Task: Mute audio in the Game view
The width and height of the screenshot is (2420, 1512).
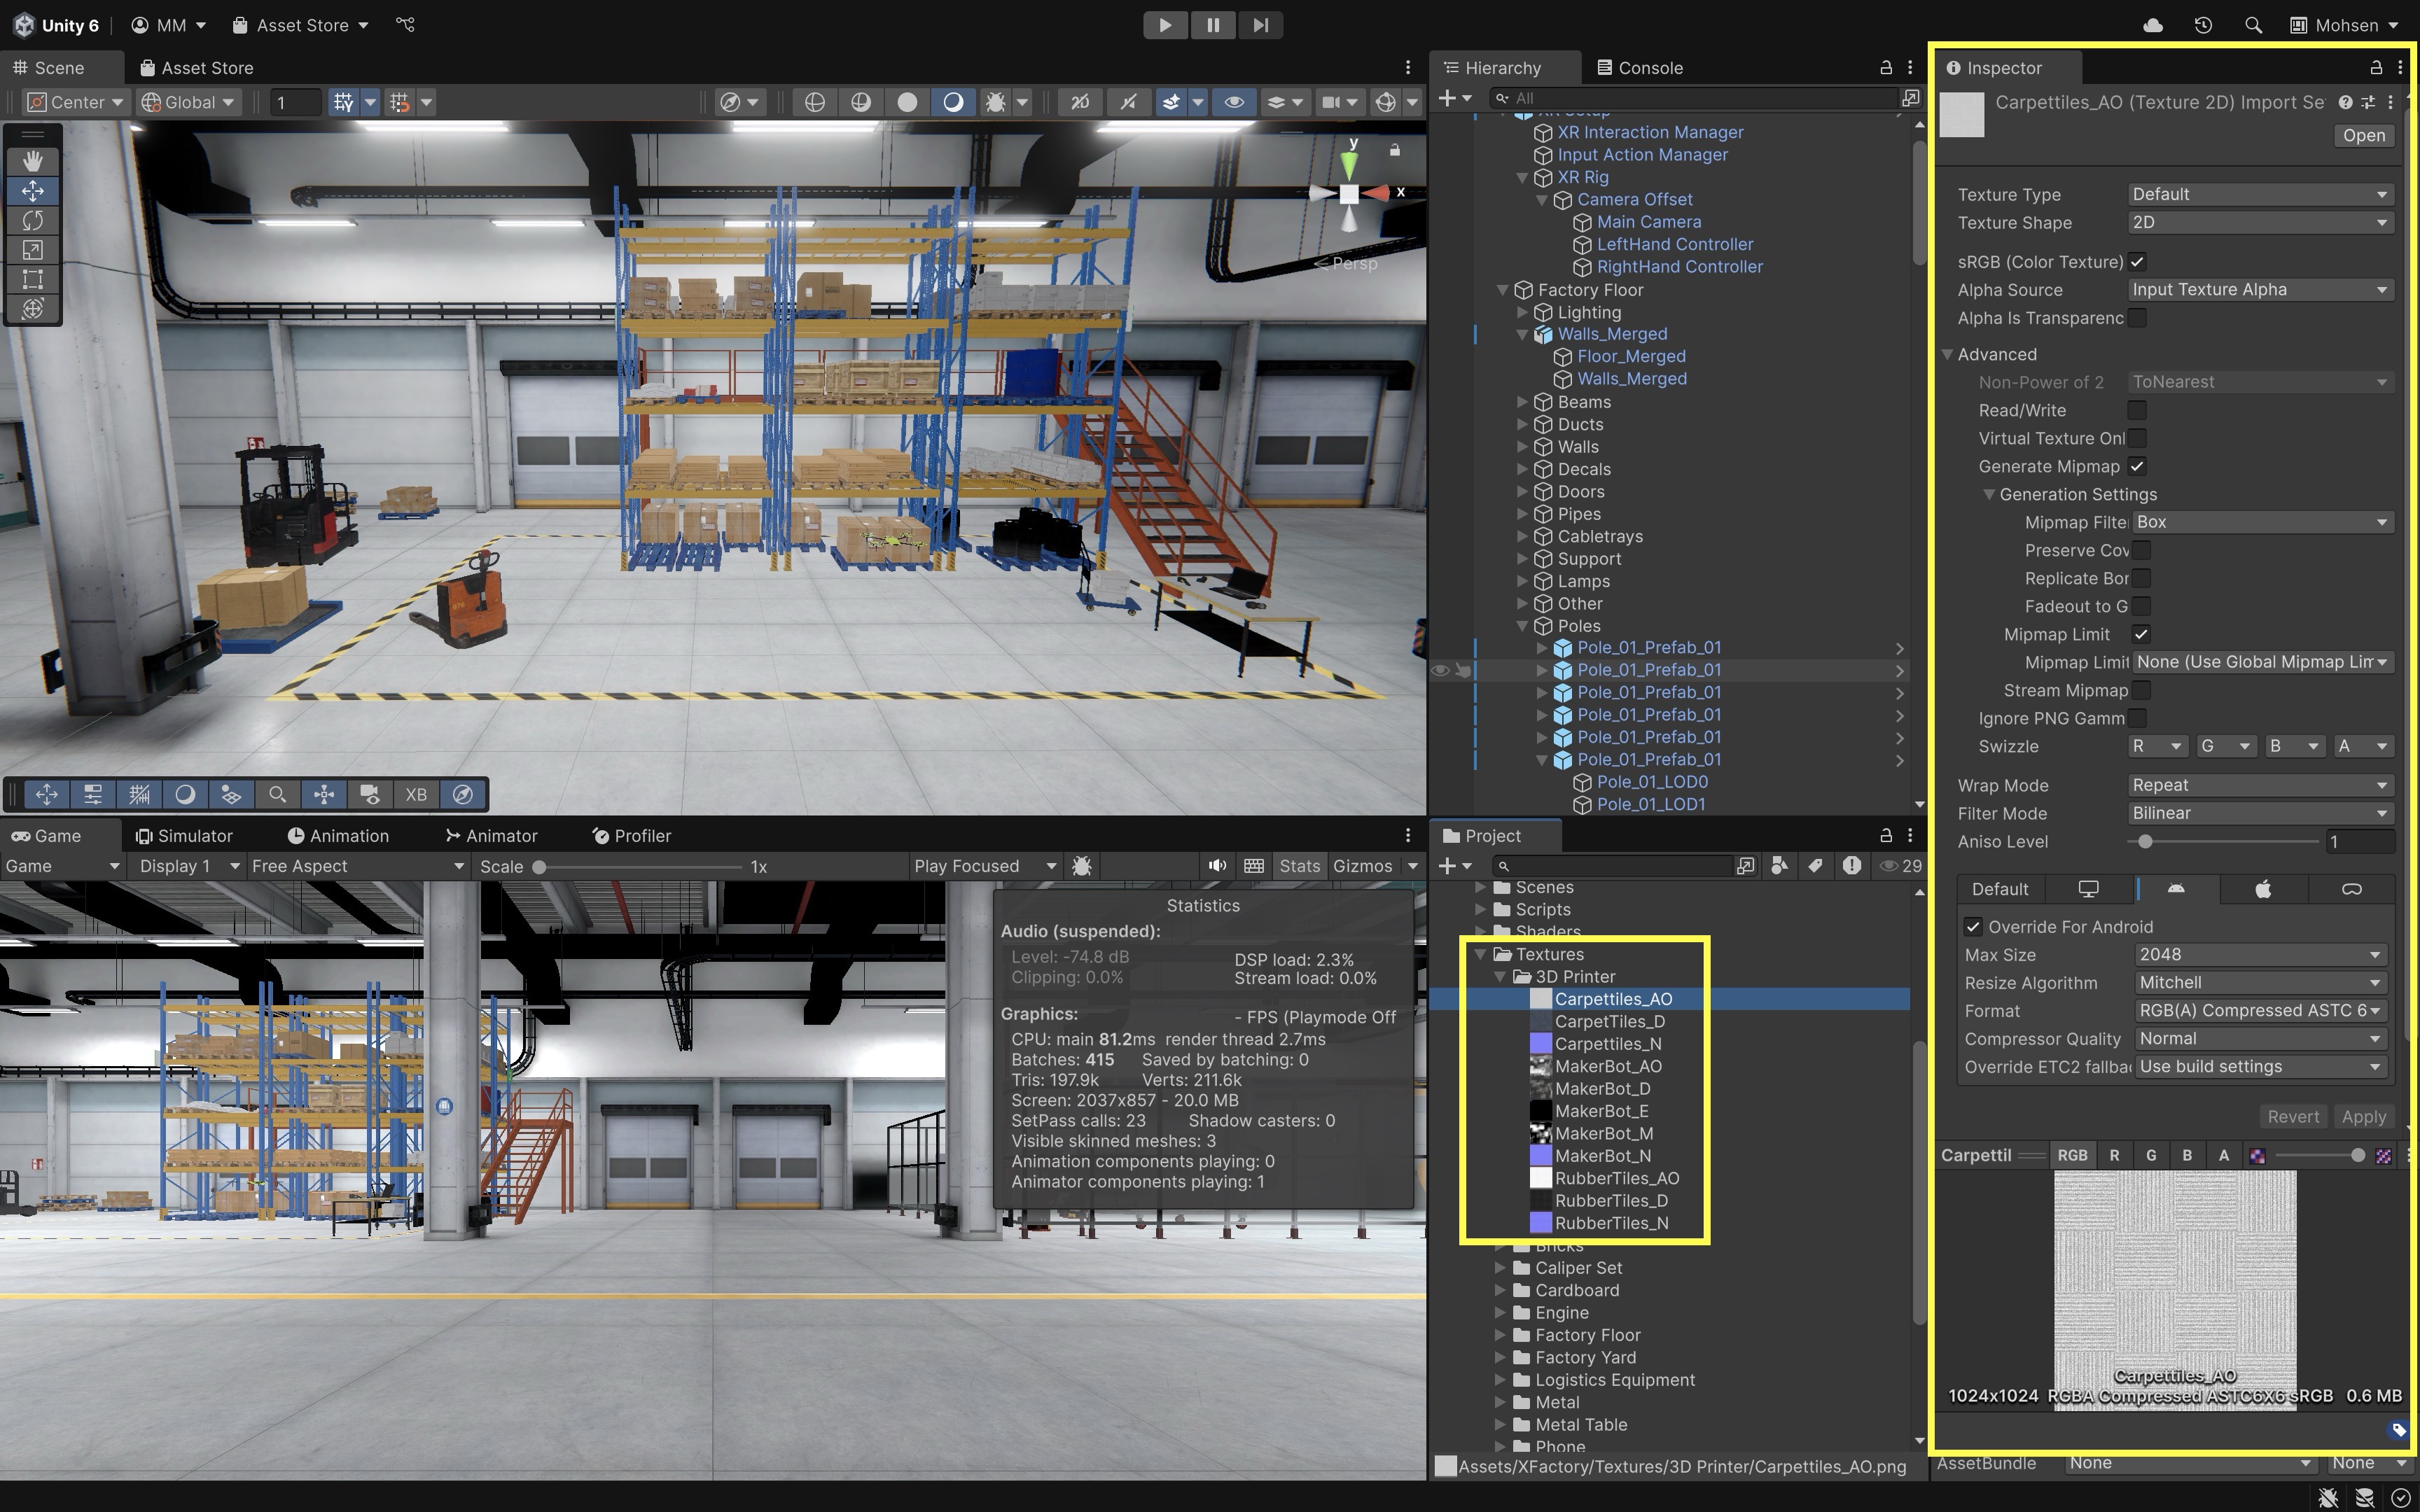Action: coord(1216,866)
